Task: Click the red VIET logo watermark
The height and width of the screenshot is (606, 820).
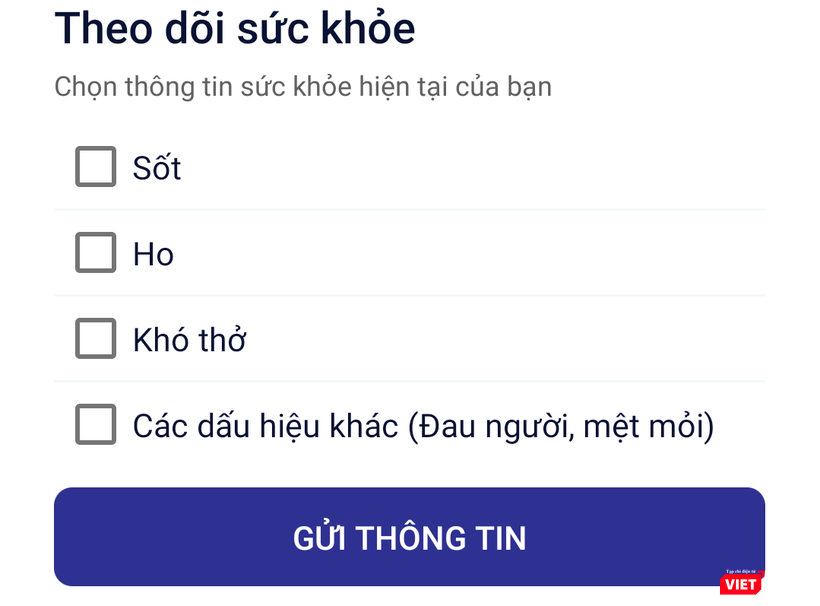Action: pyautogui.click(x=741, y=584)
